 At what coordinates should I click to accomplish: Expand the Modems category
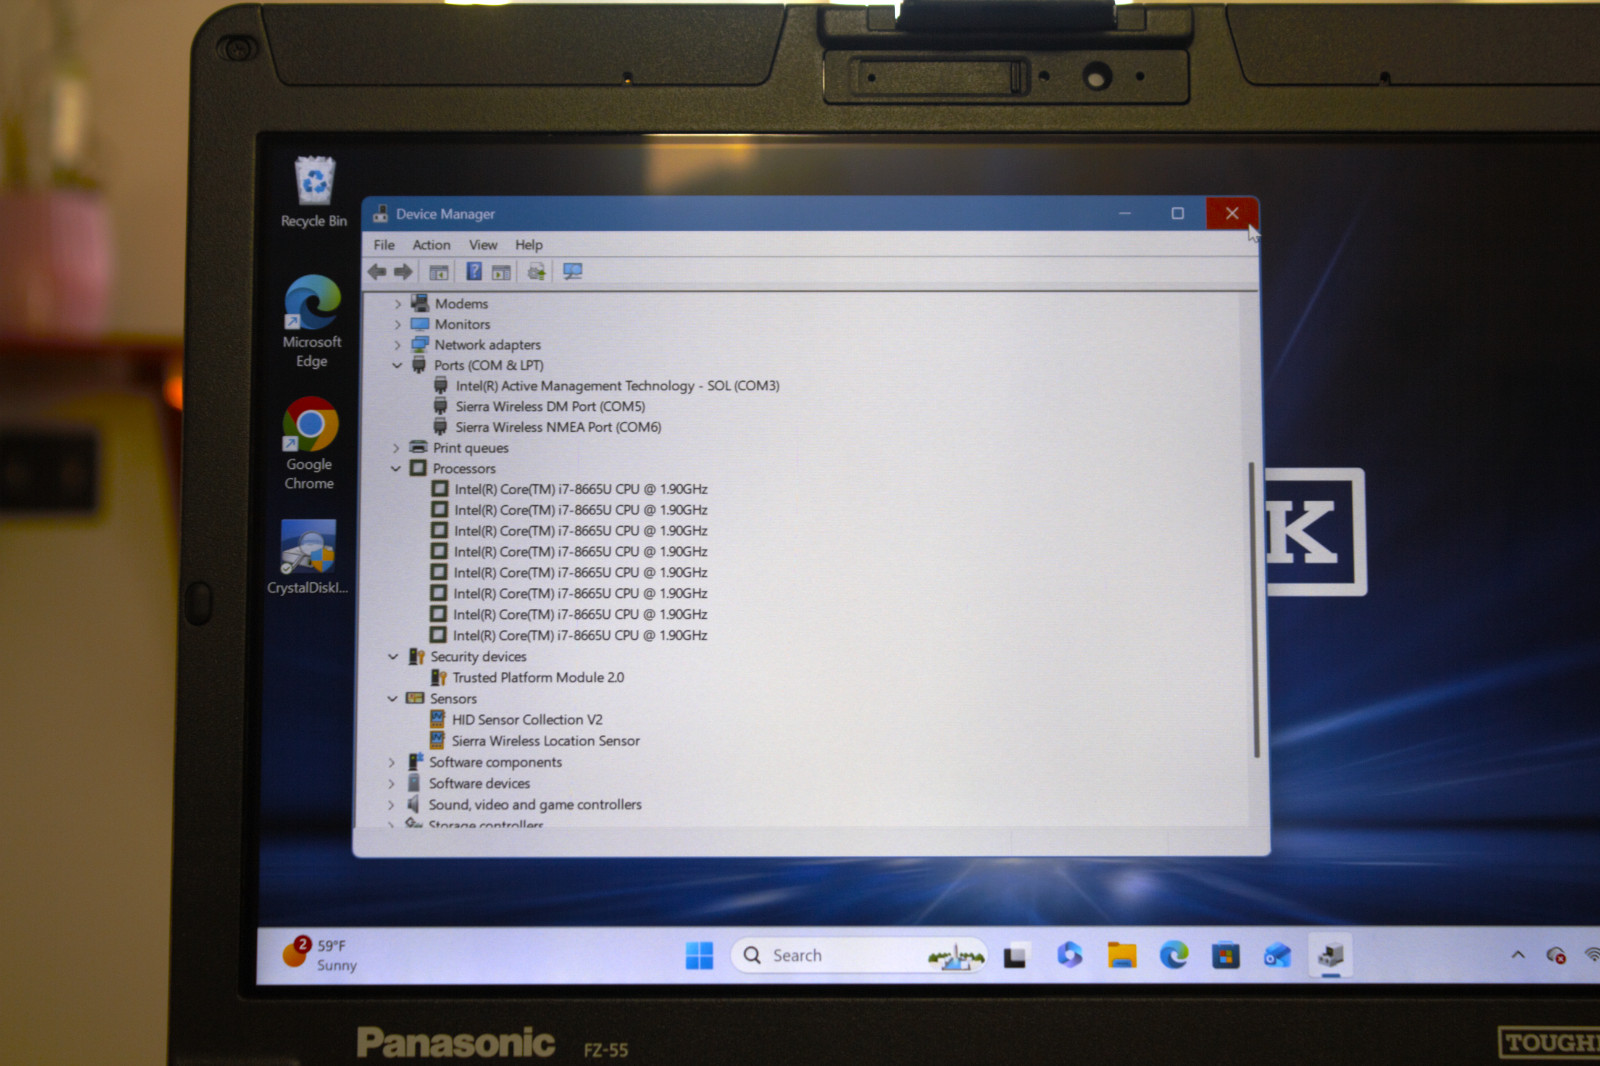pyautogui.click(x=398, y=304)
